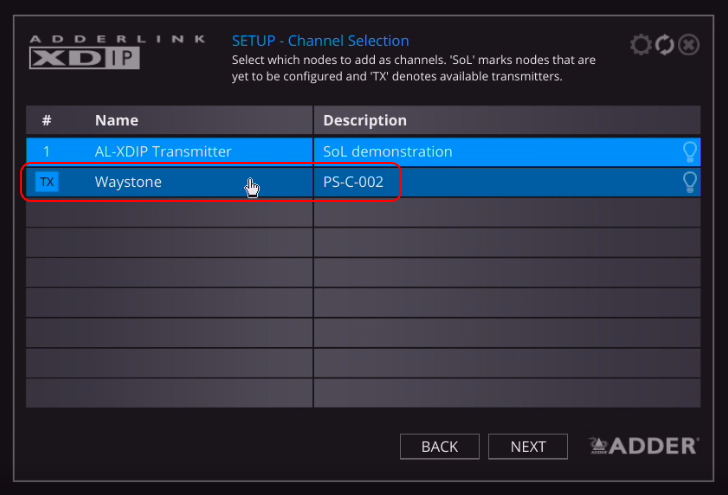Click the PS-C-002 description cell
The height and width of the screenshot is (495, 728).
tap(353, 182)
